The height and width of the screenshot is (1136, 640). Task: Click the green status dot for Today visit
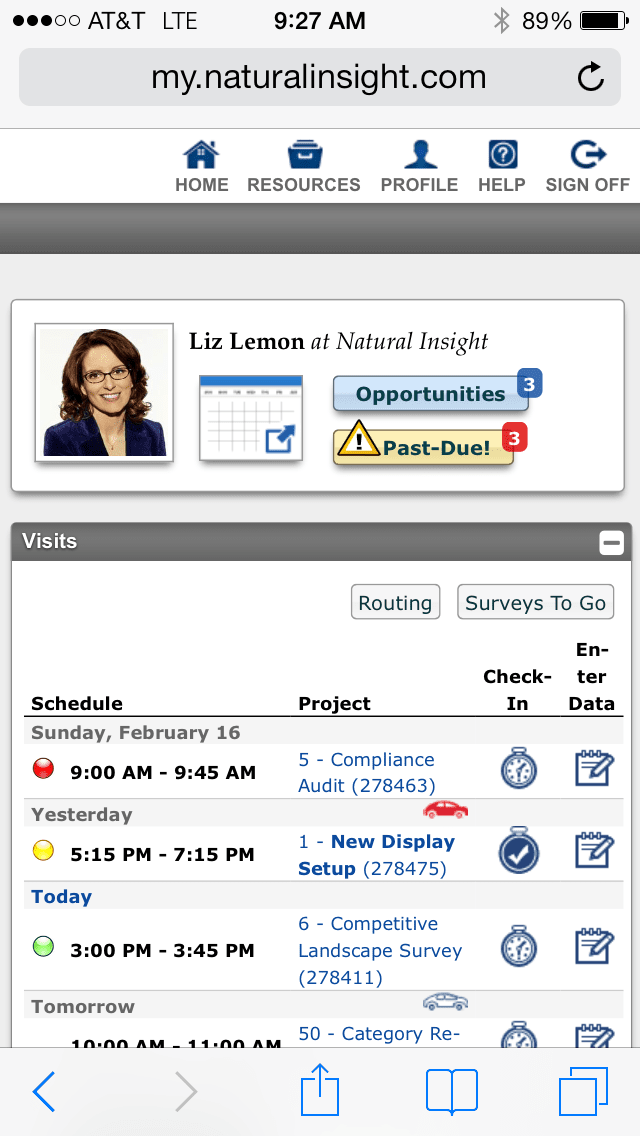(x=43, y=947)
